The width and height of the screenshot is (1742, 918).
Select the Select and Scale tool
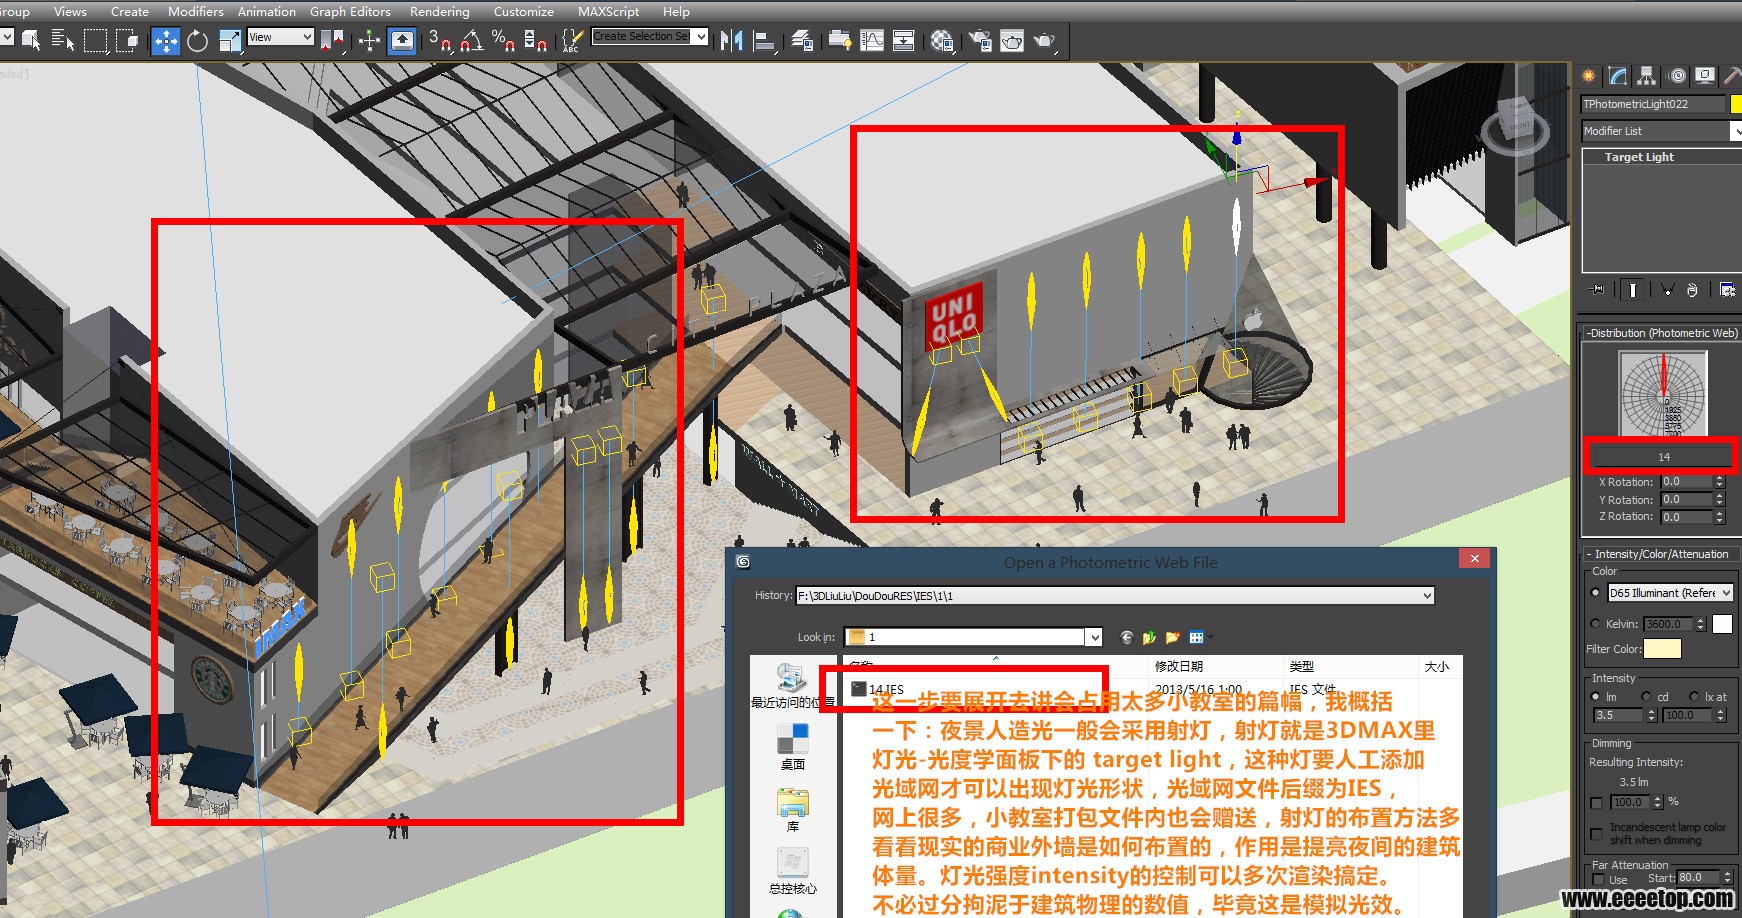pyautogui.click(x=230, y=41)
